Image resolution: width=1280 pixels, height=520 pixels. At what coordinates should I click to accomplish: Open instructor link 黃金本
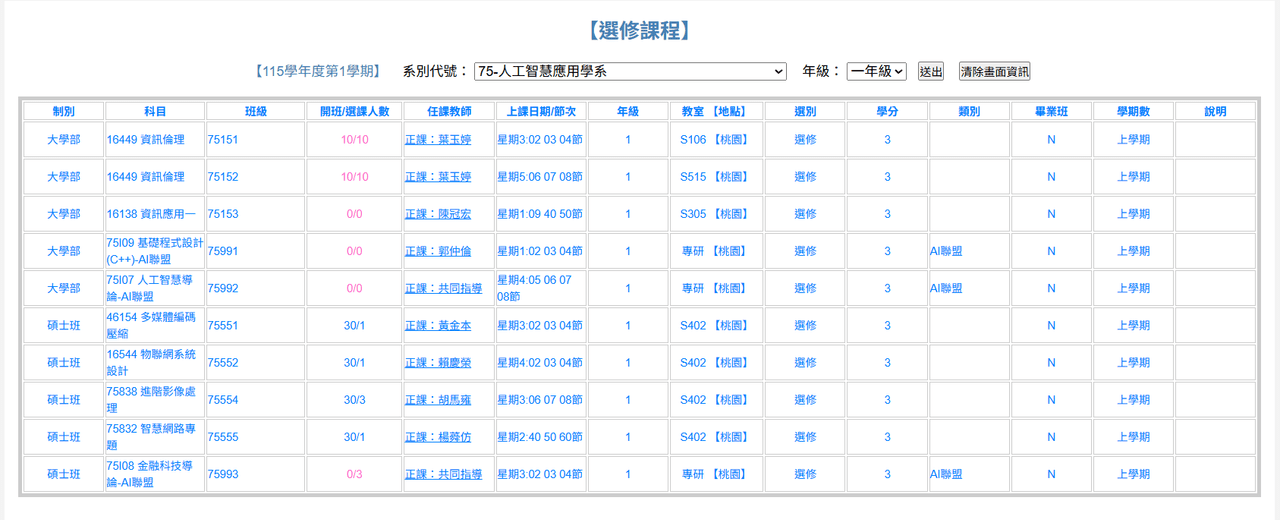438,325
